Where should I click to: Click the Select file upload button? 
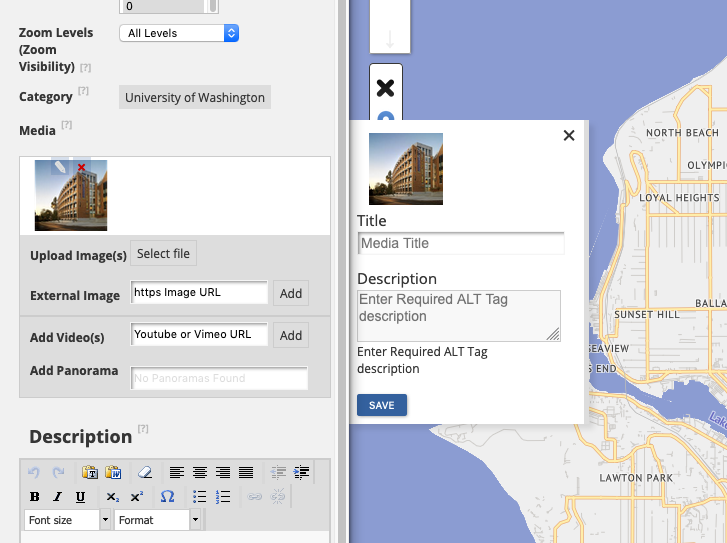(163, 254)
